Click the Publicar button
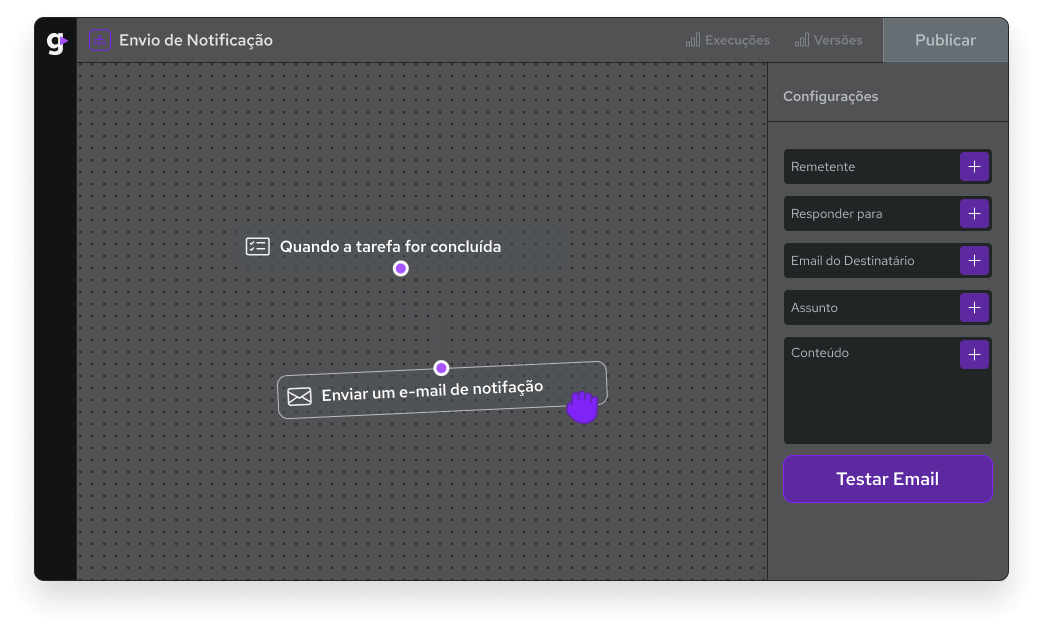This screenshot has height=632, width=1043. pos(945,41)
